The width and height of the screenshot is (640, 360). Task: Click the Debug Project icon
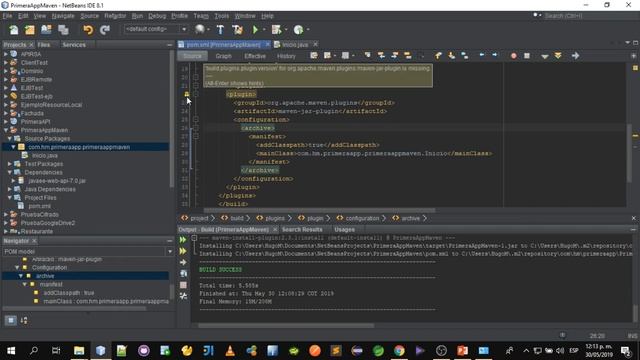(276, 29)
